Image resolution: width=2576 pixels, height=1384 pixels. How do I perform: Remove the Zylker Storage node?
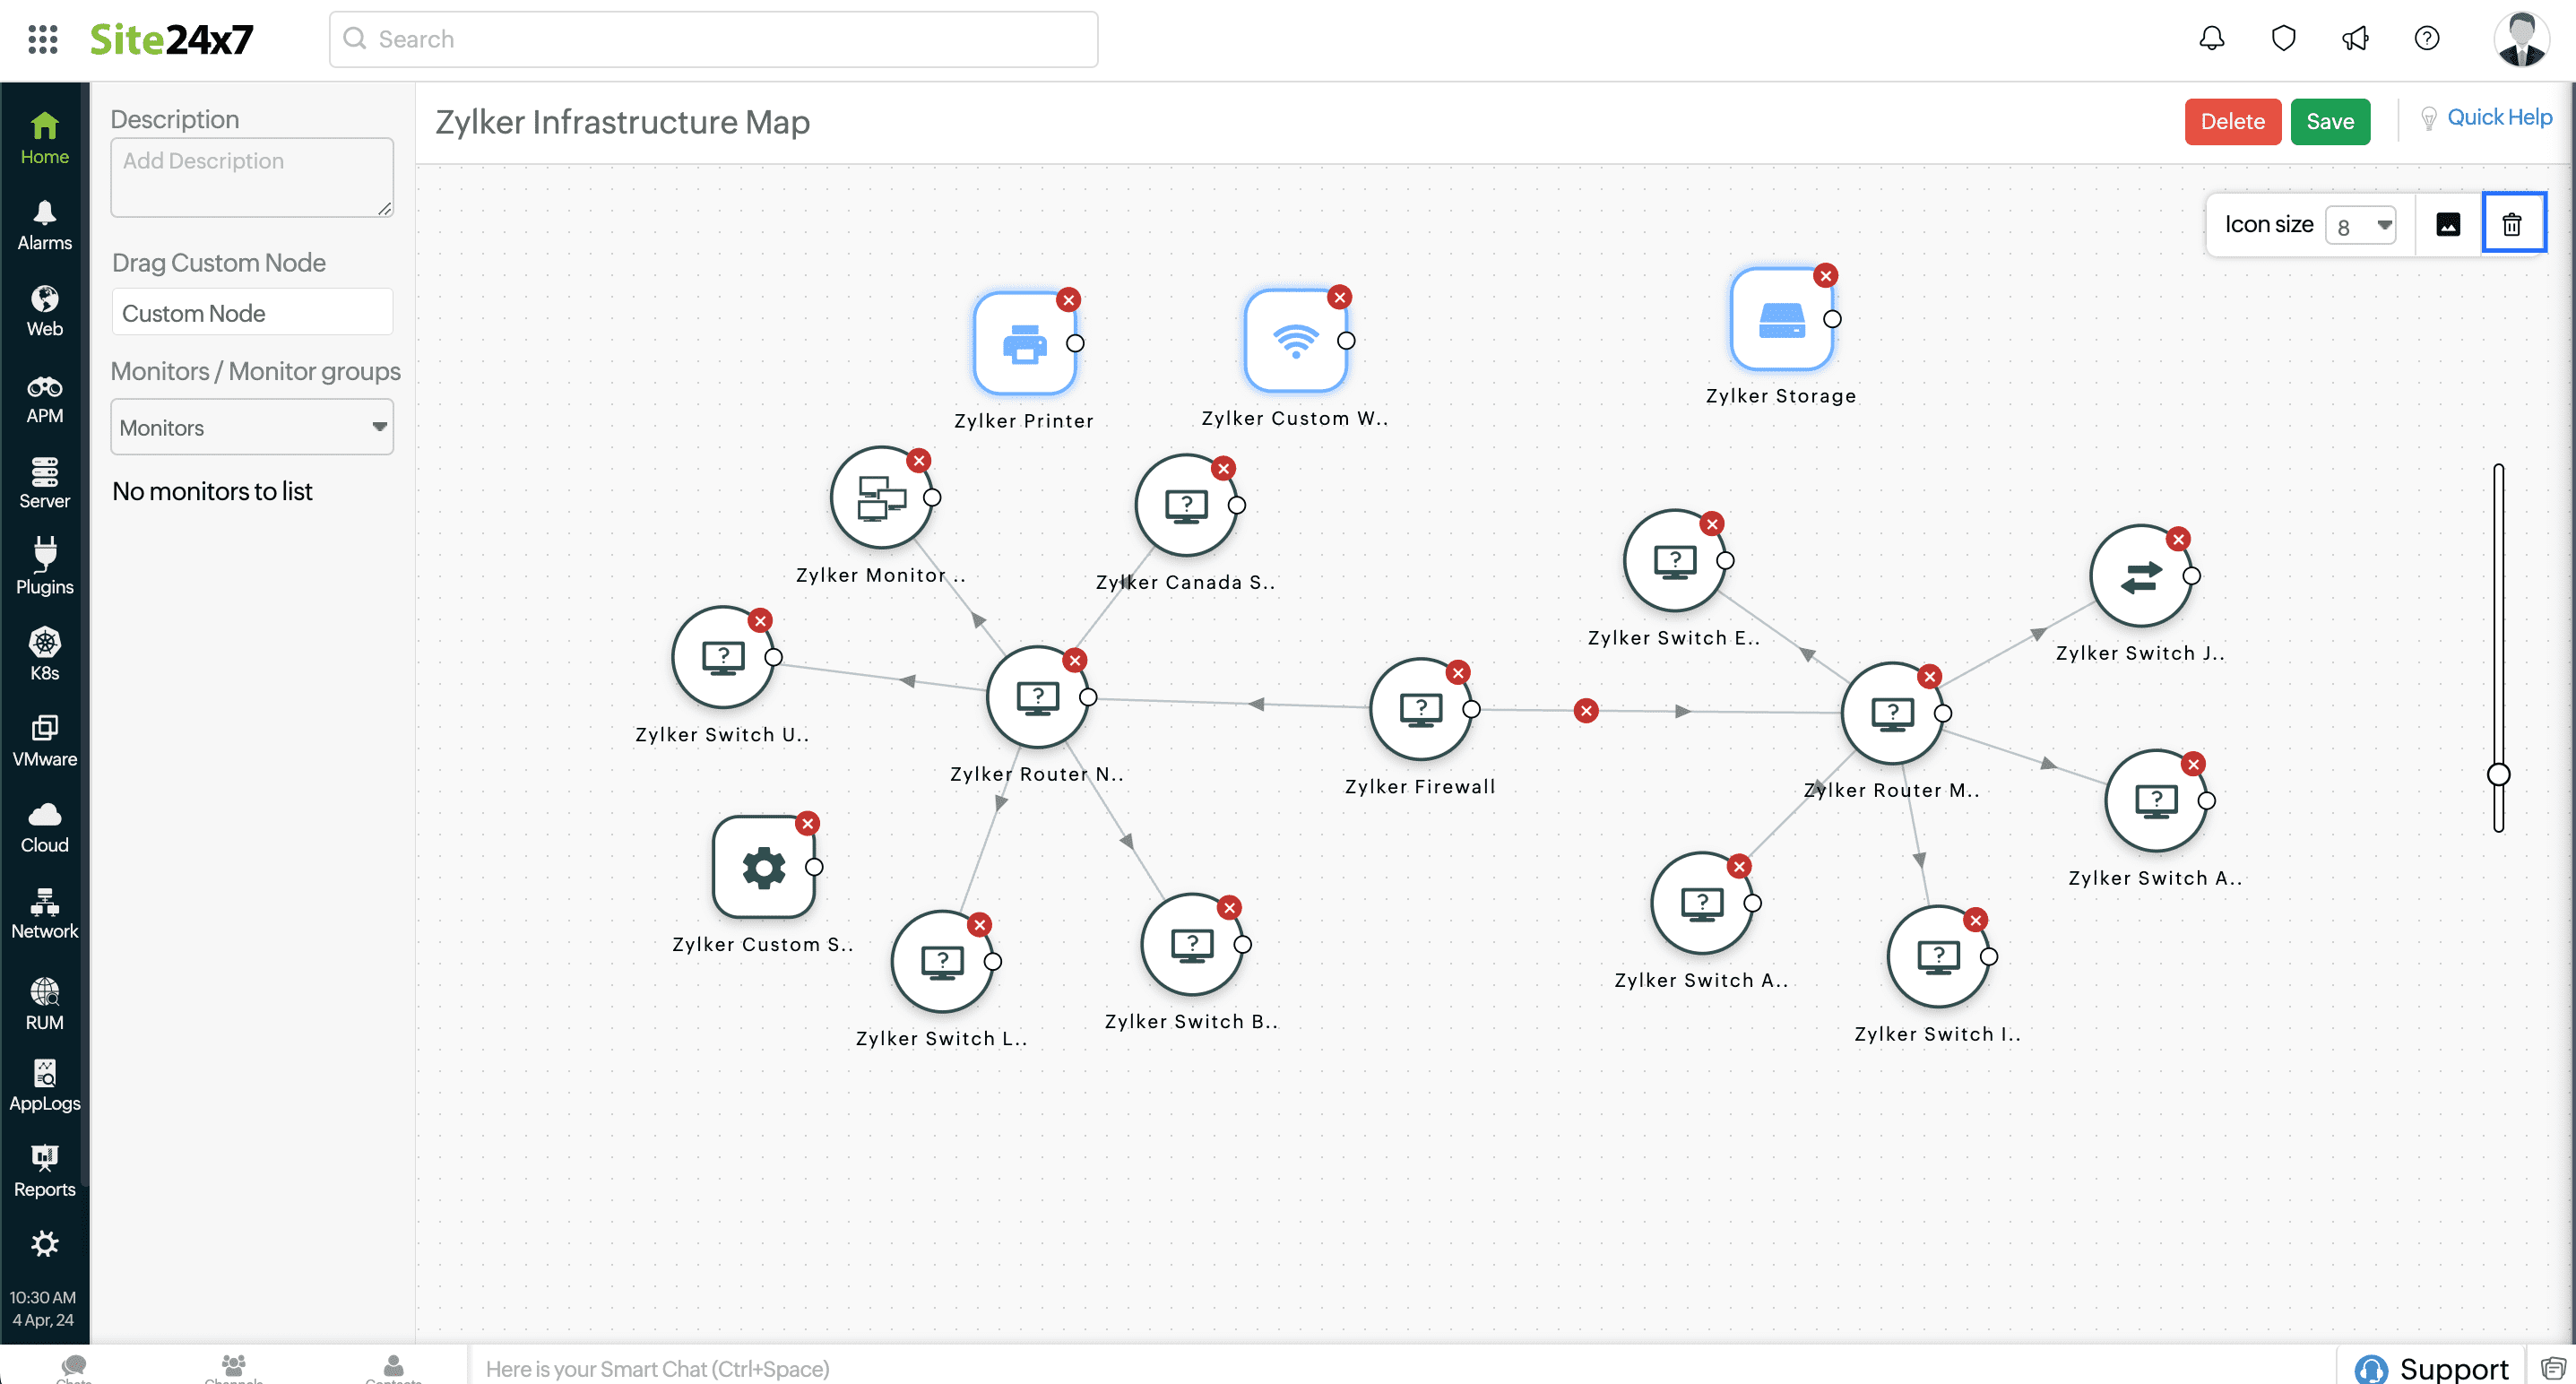click(x=1826, y=275)
